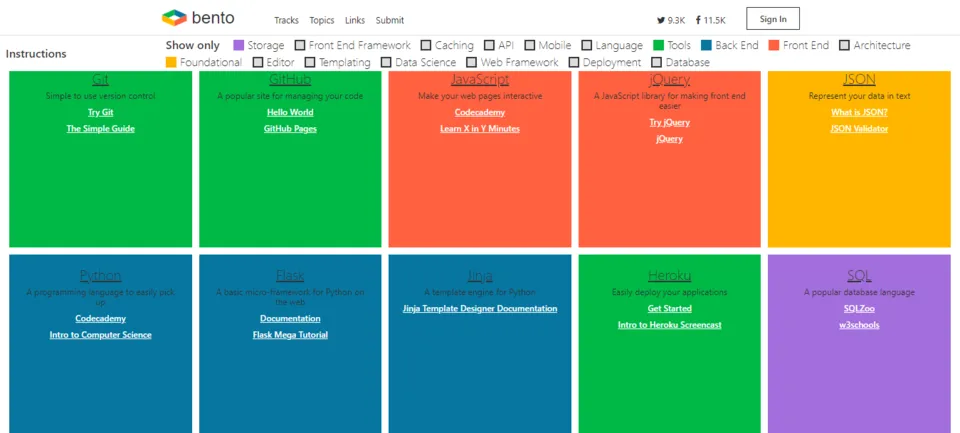Enable the Mobile filter checkbox
Screen dimensions: 960x433
point(530,45)
